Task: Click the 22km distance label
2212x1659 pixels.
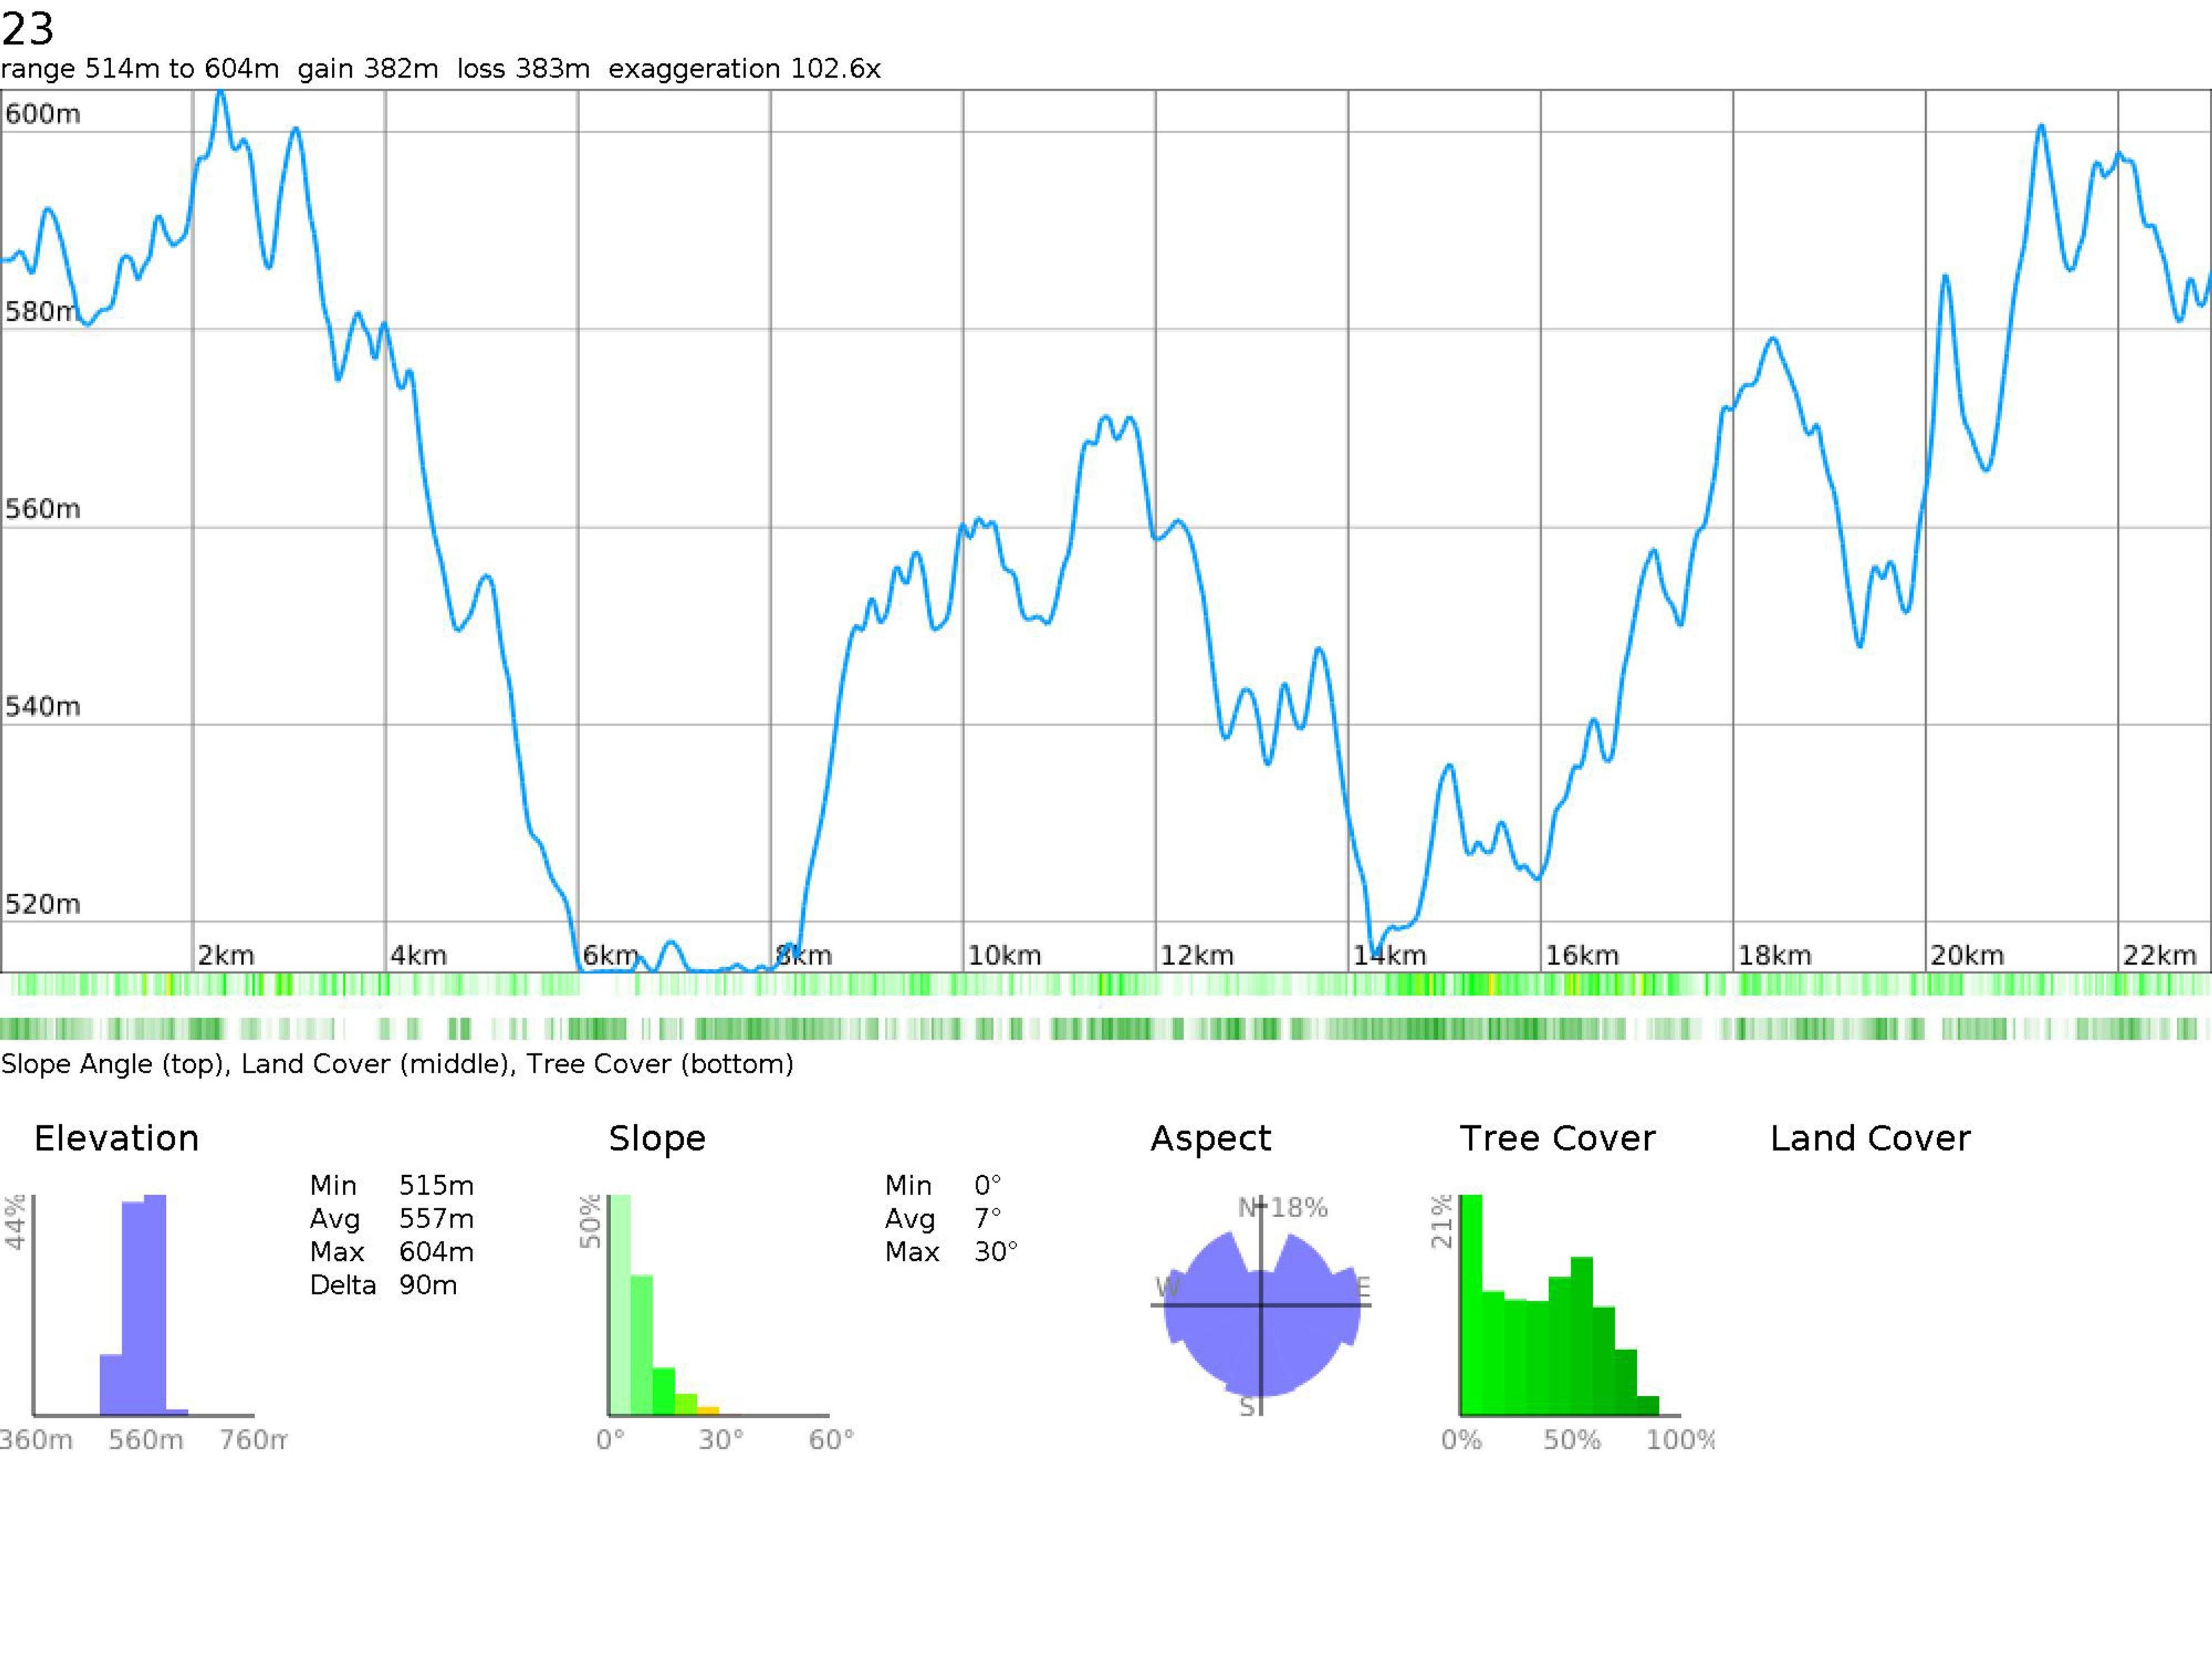Action: pyautogui.click(x=2159, y=955)
